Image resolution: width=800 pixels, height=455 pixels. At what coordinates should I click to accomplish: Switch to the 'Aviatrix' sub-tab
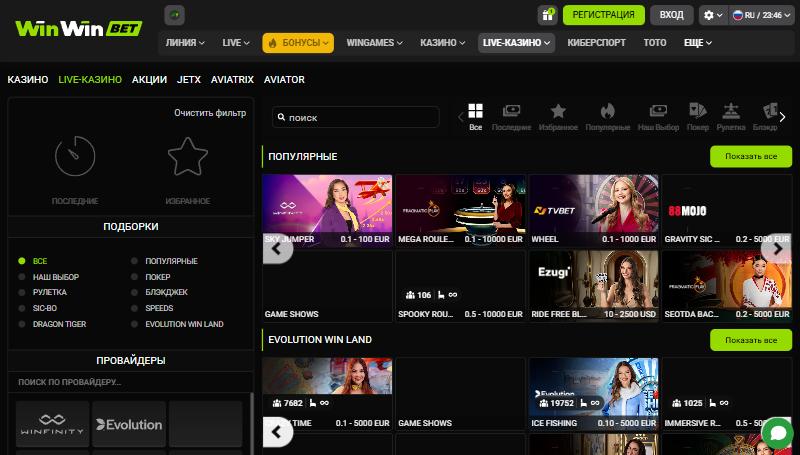click(x=232, y=80)
